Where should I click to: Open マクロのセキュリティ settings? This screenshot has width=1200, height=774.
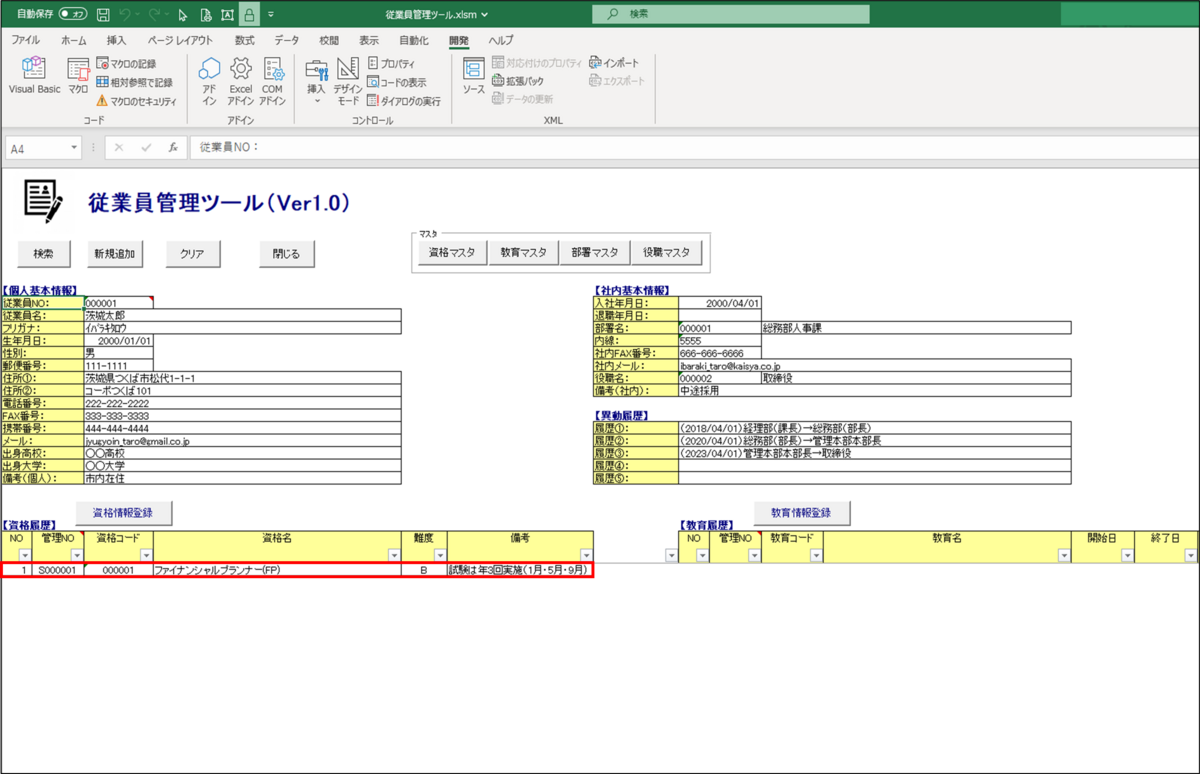tap(136, 100)
